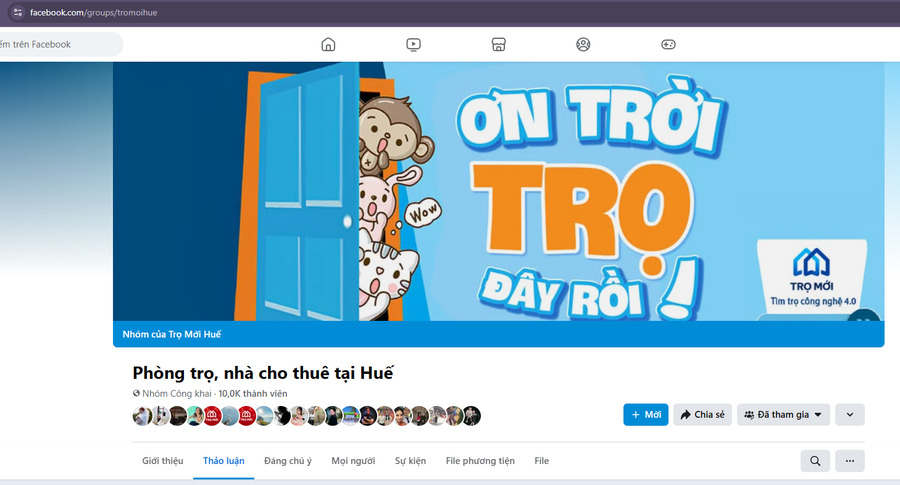Open the Đáng chú ý tab
900x485 pixels.
tap(288, 461)
